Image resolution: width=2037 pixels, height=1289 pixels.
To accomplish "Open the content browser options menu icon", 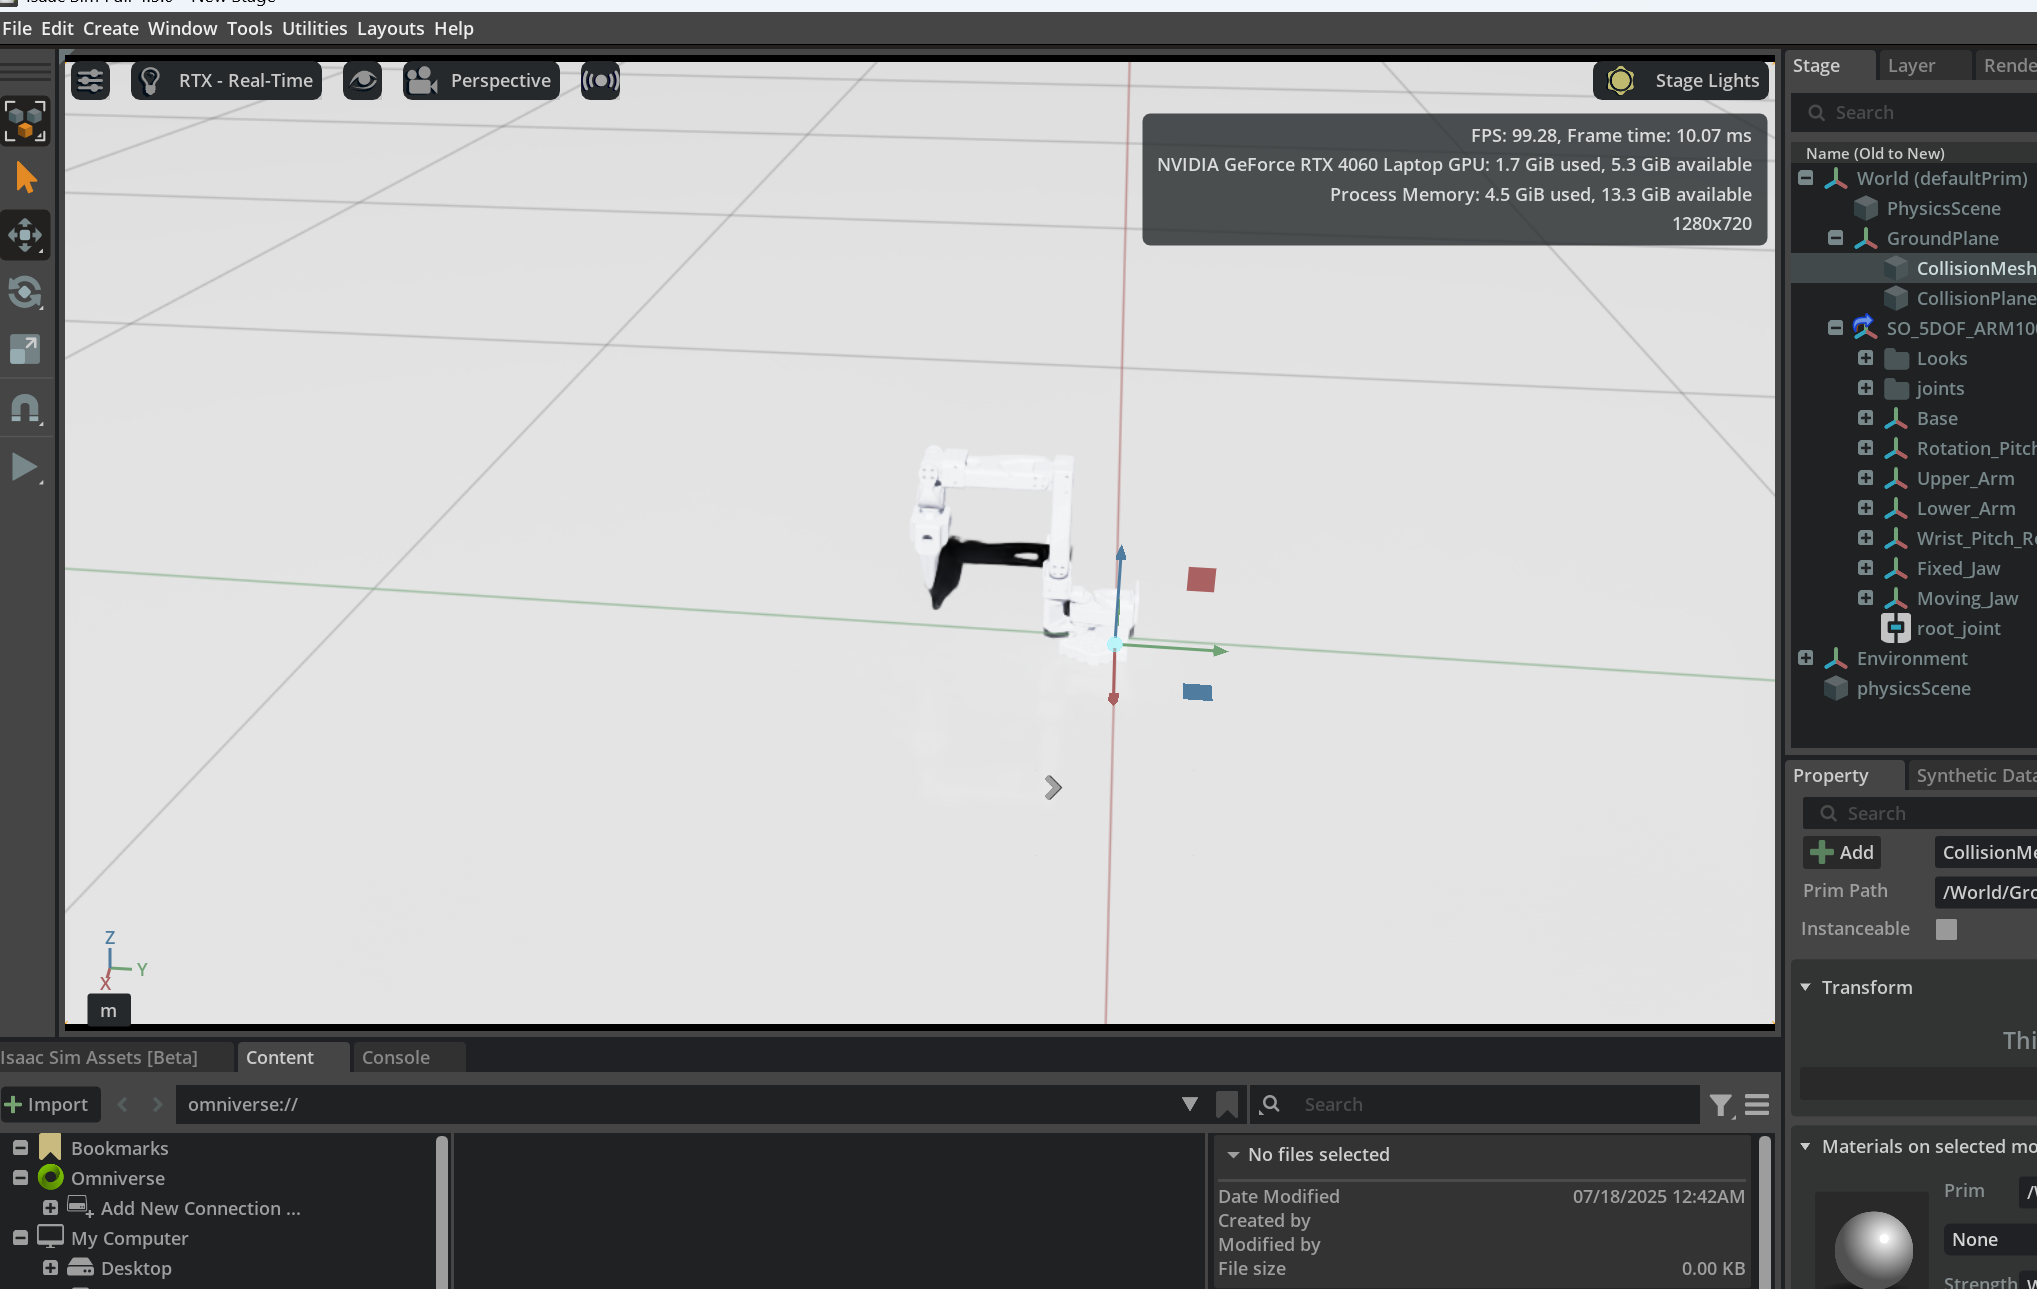I will tap(1757, 1105).
